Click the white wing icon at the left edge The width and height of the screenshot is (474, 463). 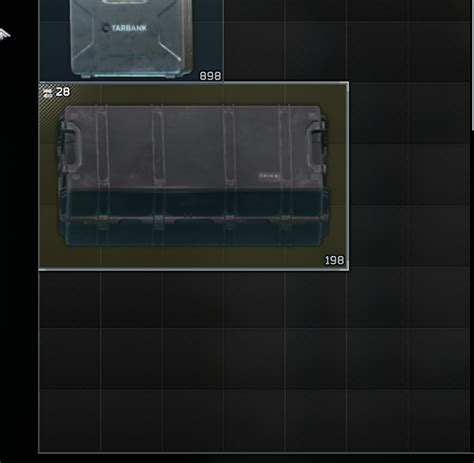(5, 34)
